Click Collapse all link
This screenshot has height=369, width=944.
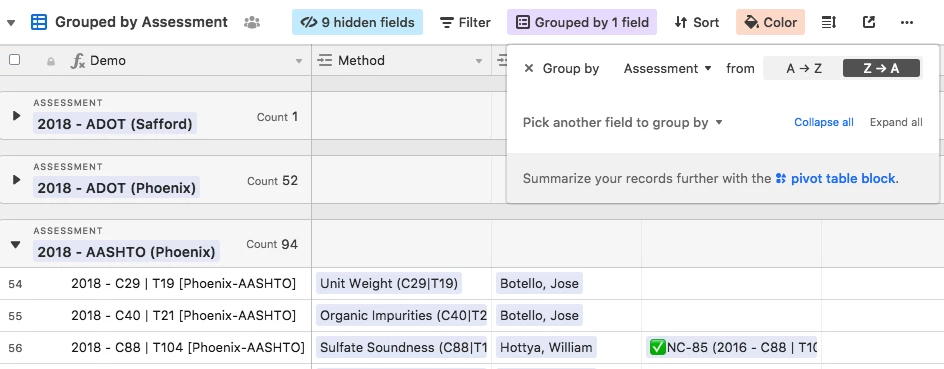(824, 122)
